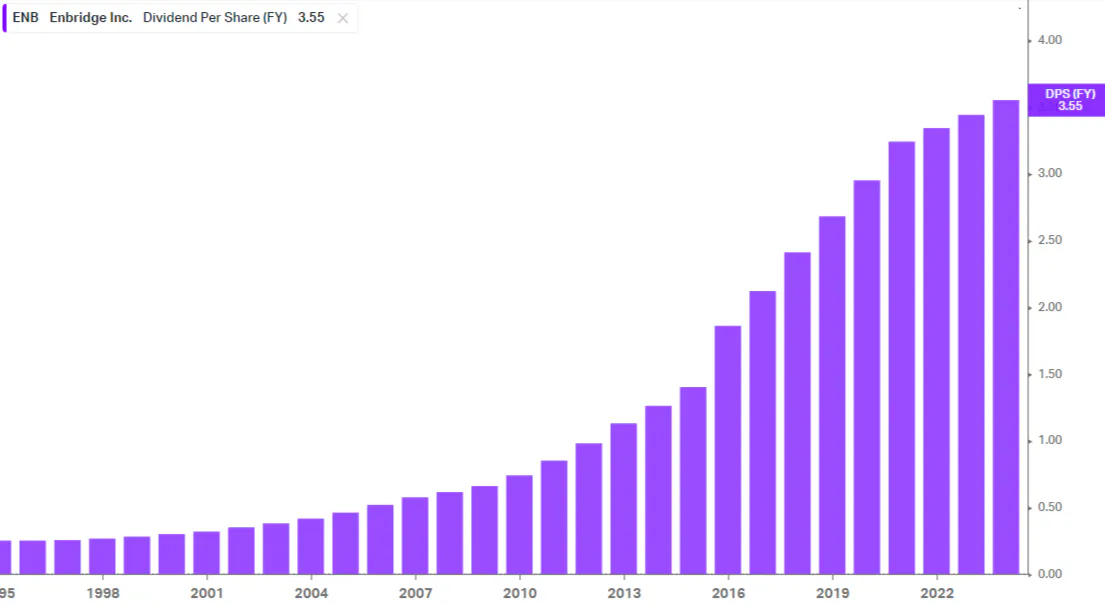Click the Dividend Per Share (FY) label
The width and height of the screenshot is (1105, 605).
click(215, 18)
